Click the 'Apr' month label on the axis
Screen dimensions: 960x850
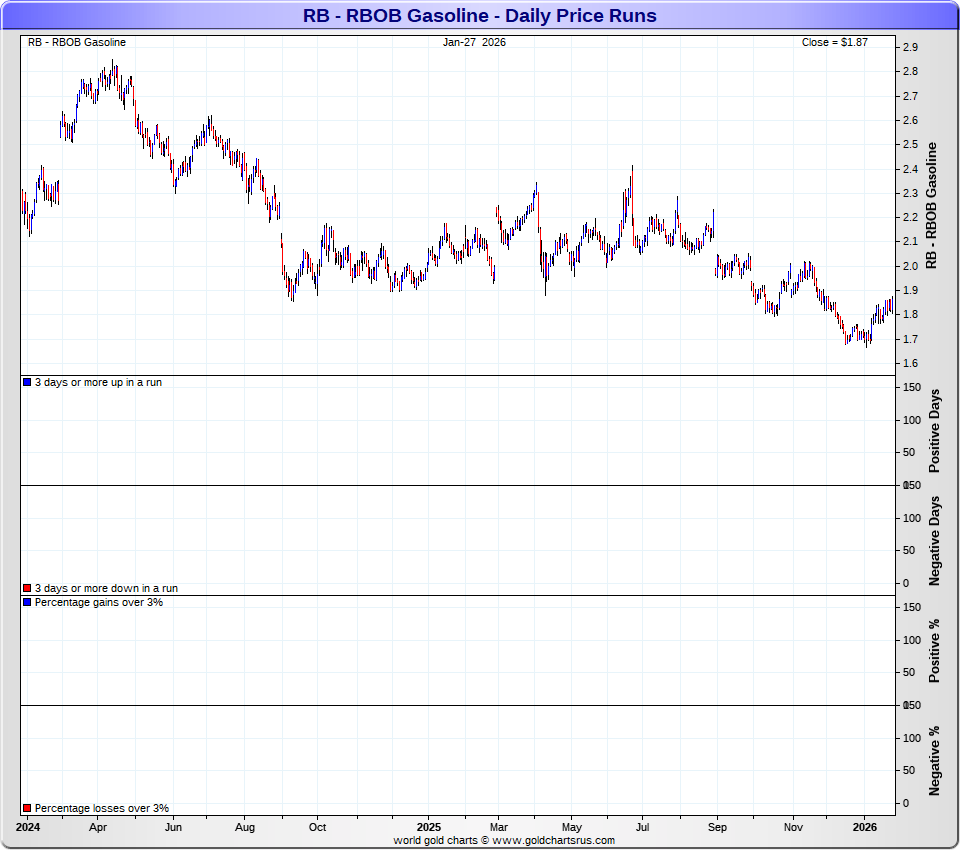pos(98,828)
